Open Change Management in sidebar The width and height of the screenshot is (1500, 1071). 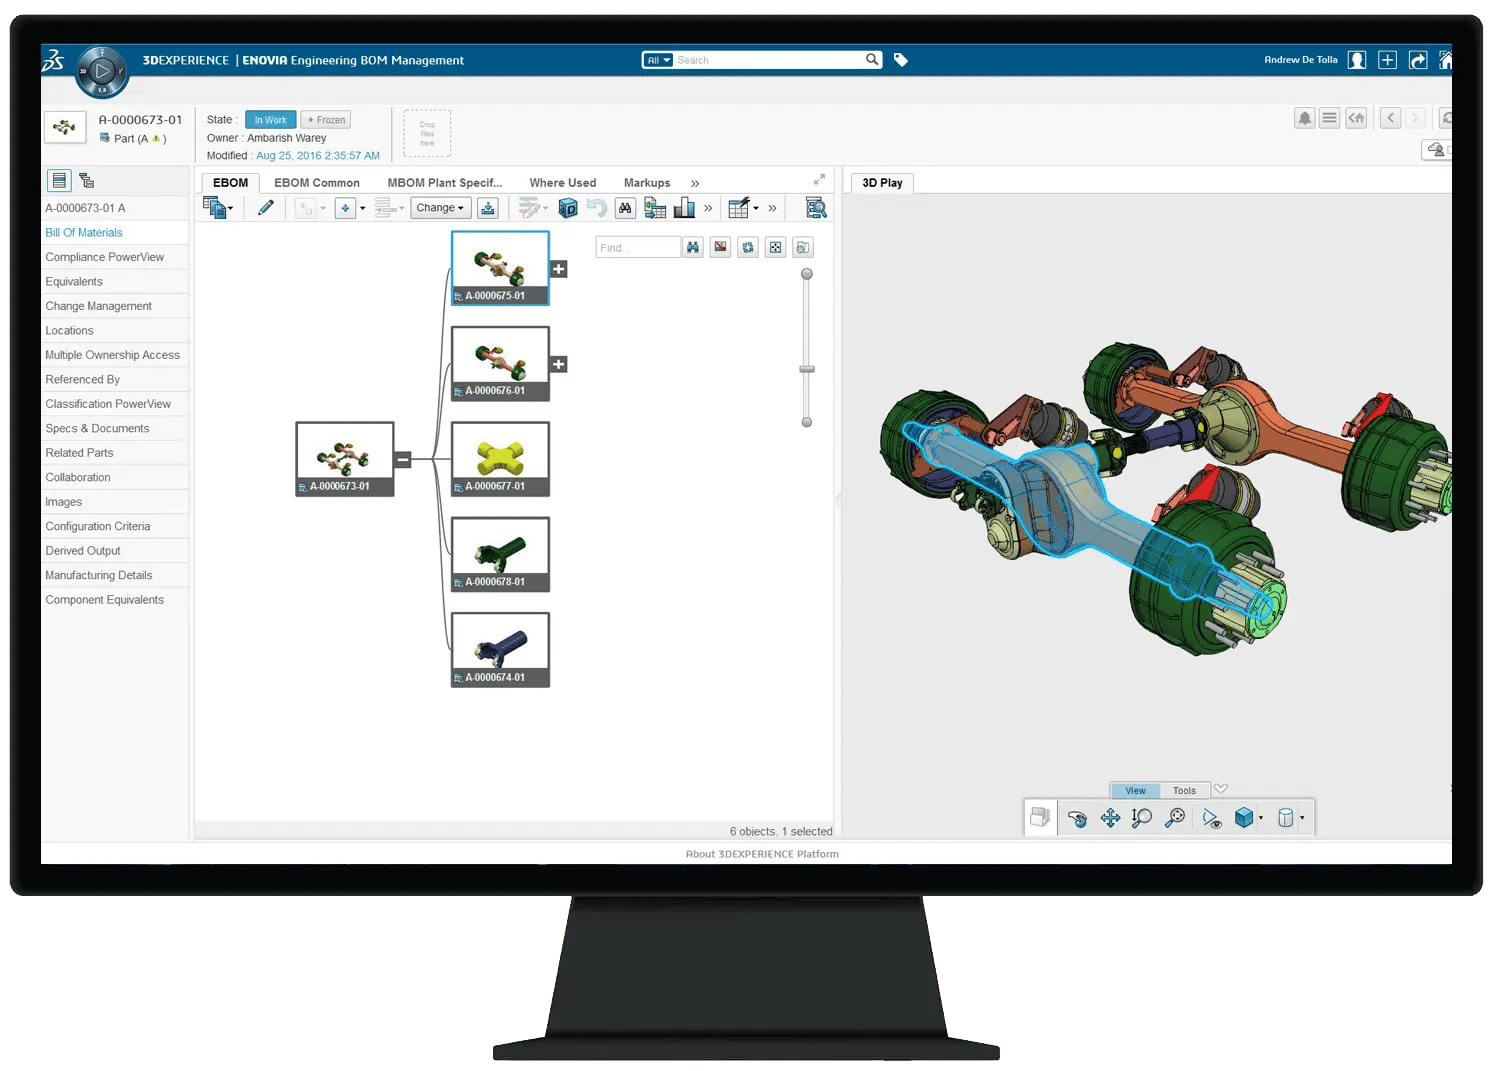click(98, 306)
